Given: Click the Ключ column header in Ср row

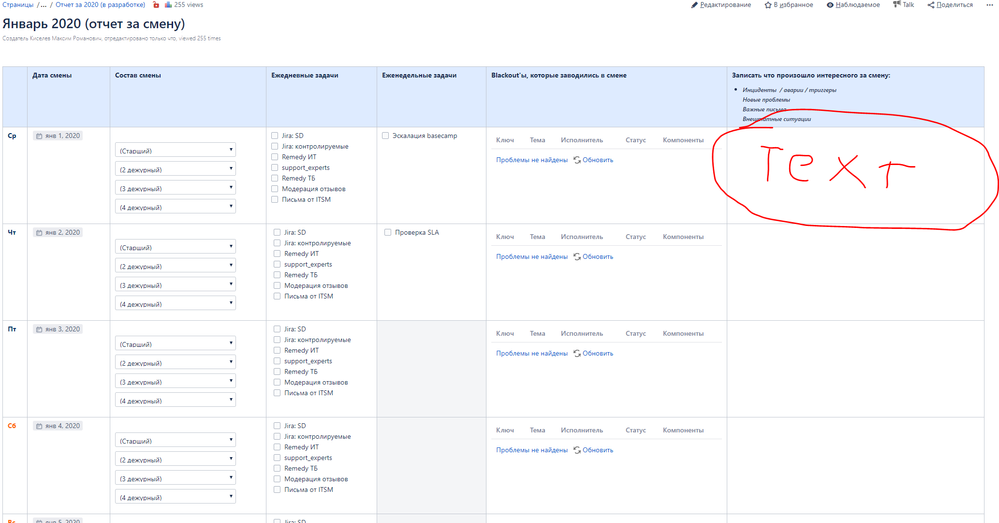Looking at the screenshot, I should [505, 140].
